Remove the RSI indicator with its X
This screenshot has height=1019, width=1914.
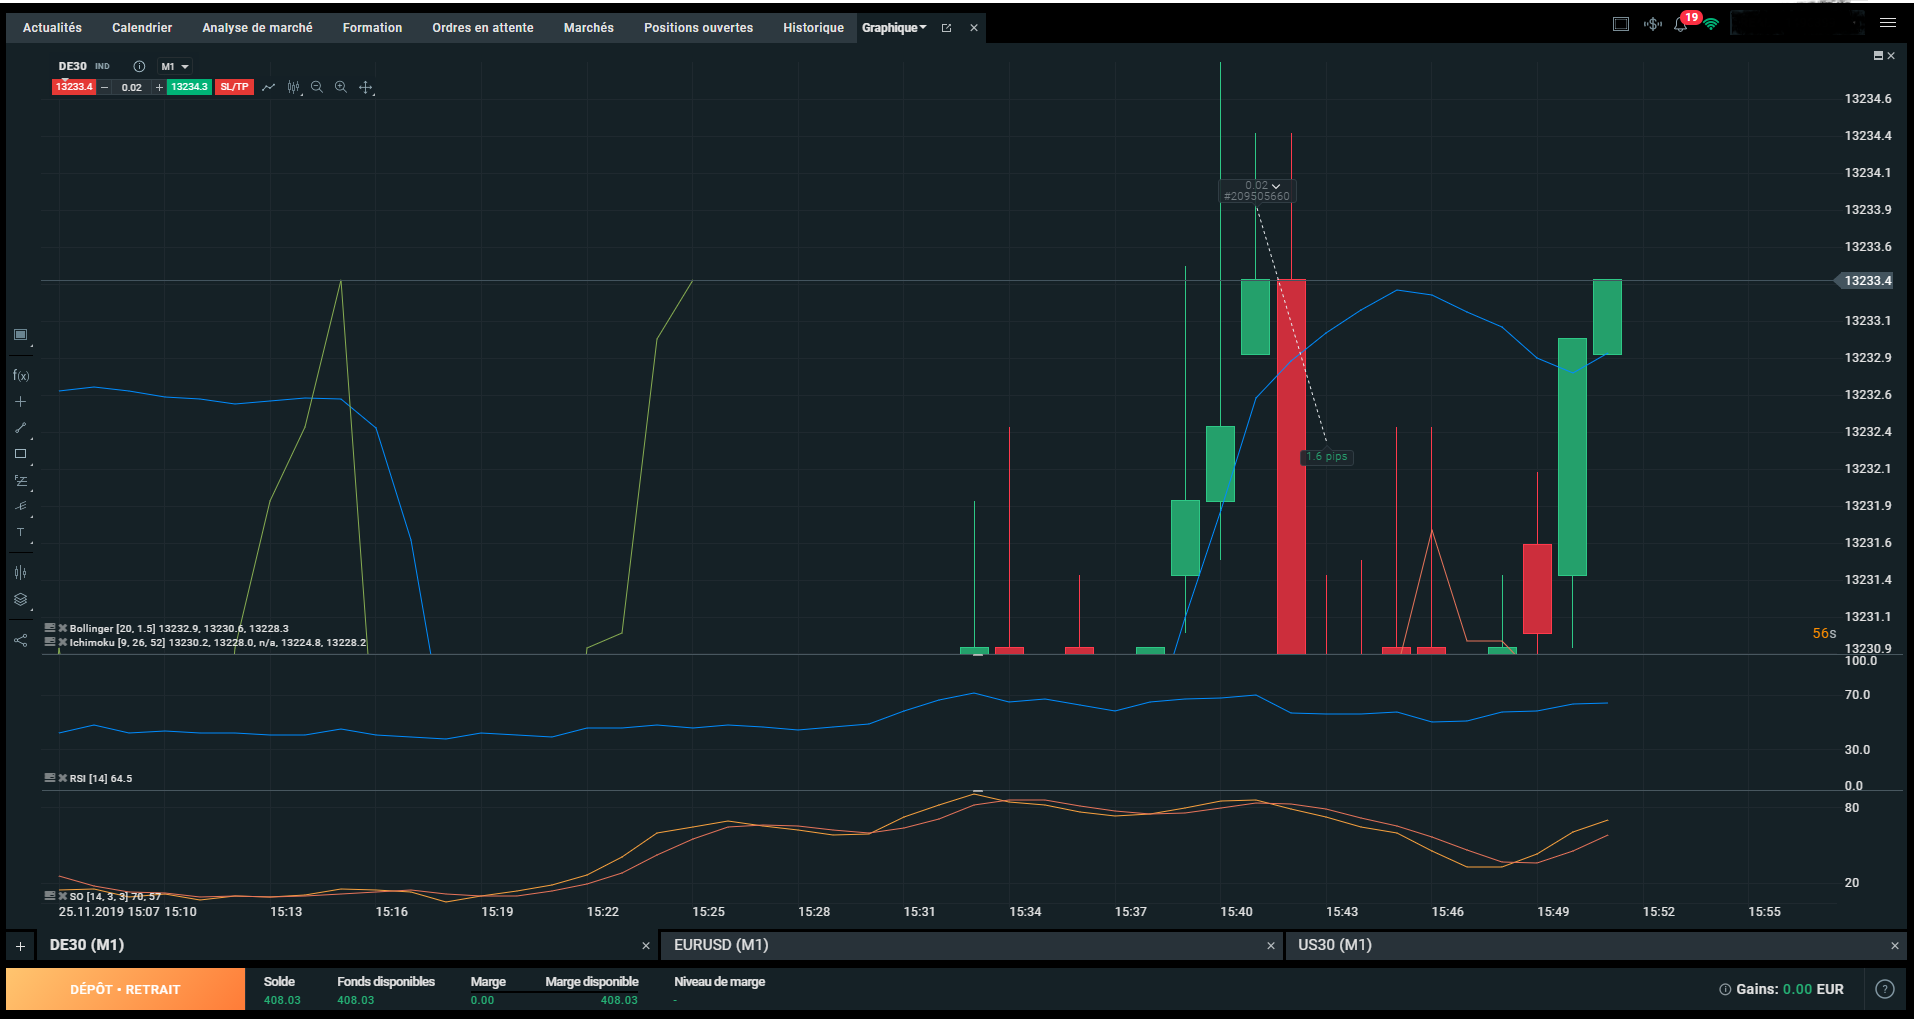pos(63,778)
